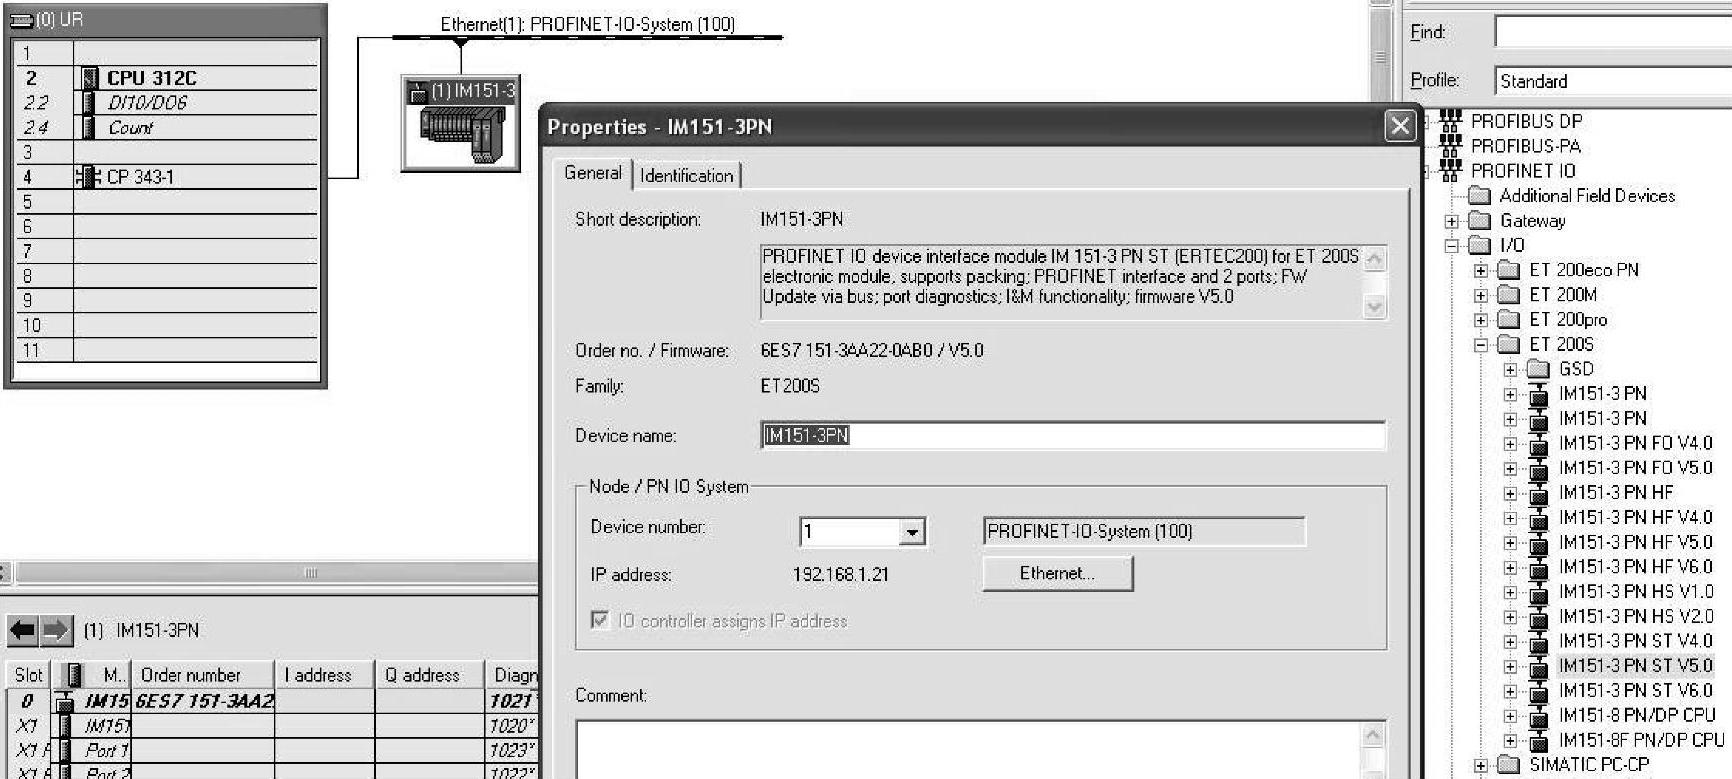Click the Additional Field Devices folder icon

coord(1479,196)
